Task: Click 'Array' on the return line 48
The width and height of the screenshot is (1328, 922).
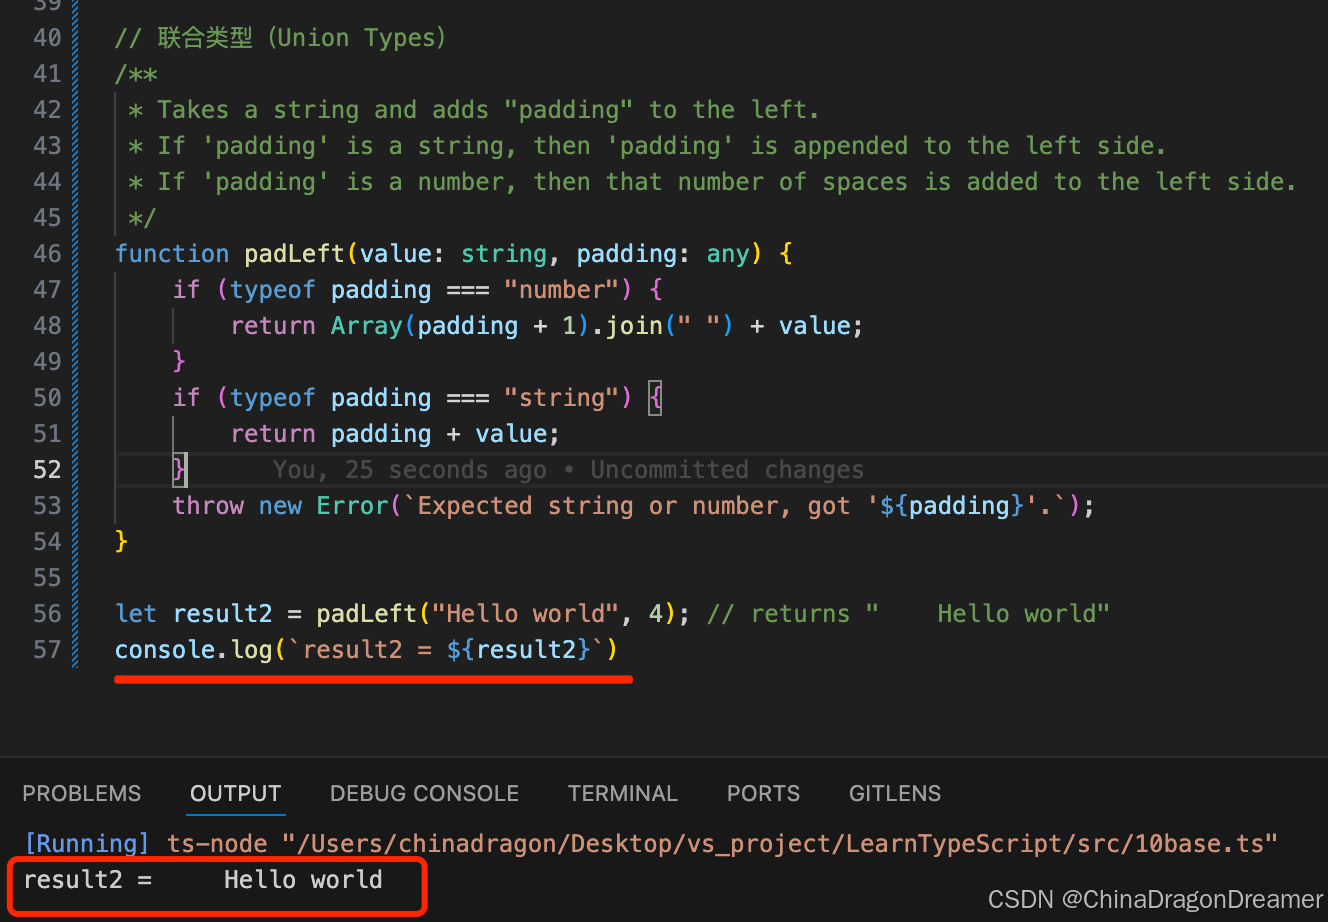Action: (367, 326)
